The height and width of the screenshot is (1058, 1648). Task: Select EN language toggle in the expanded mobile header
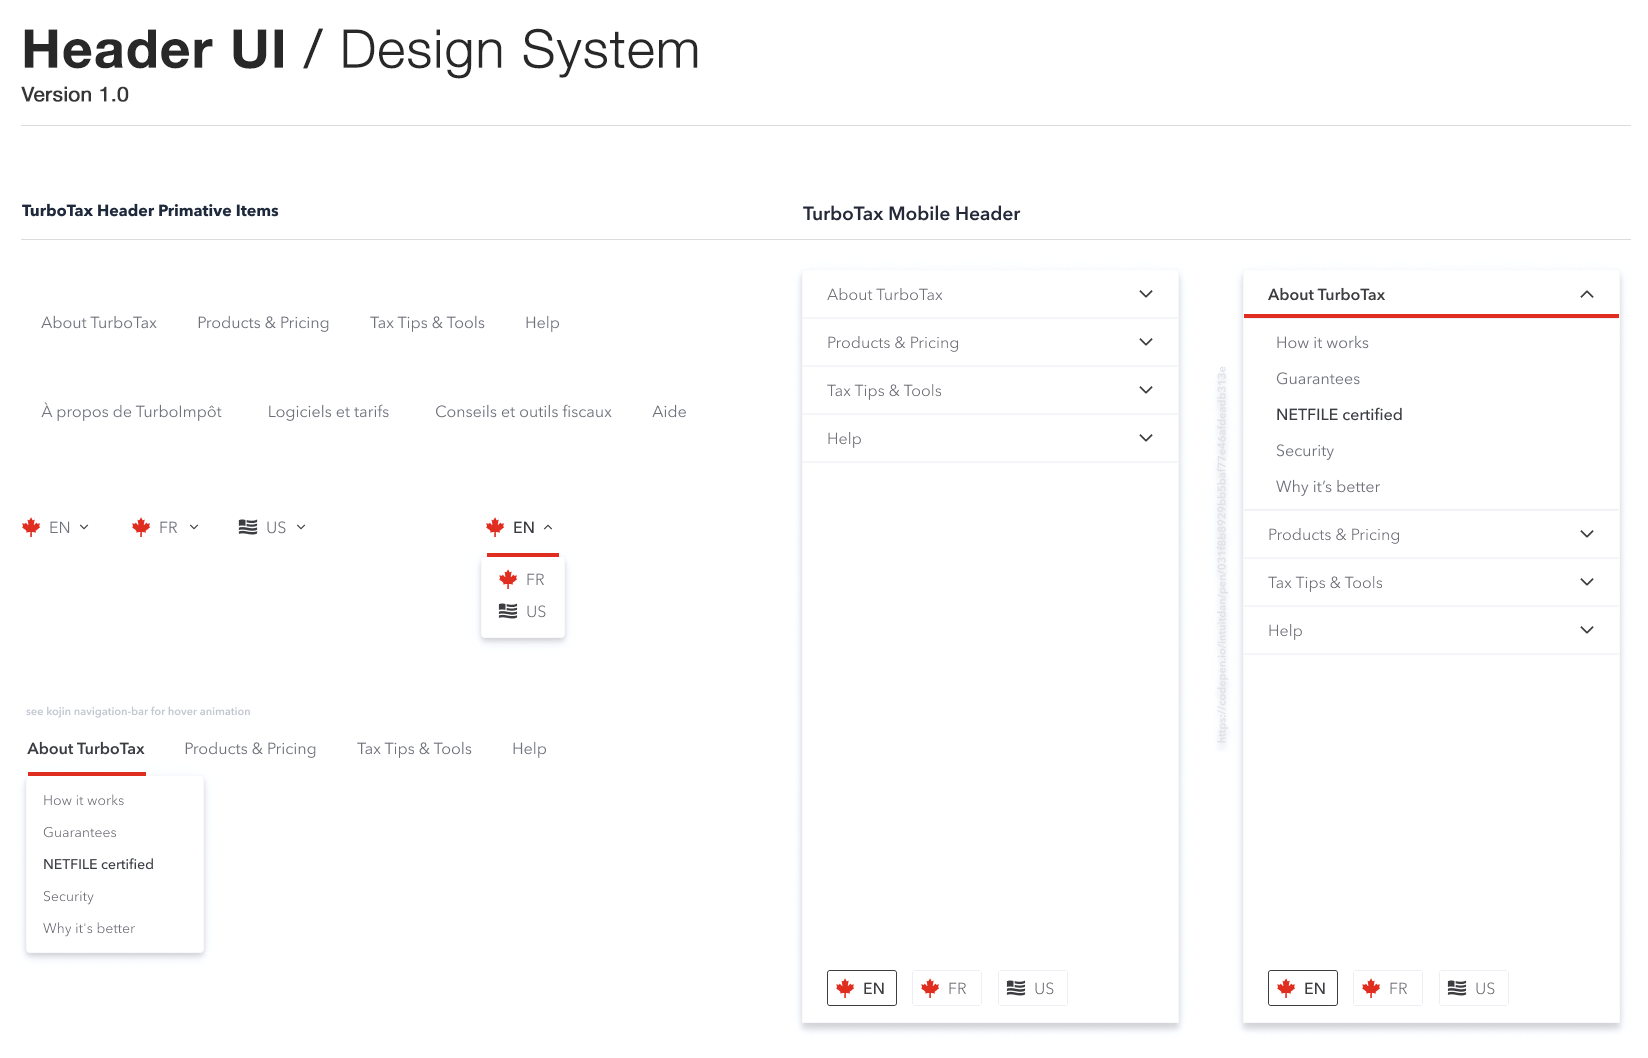[1303, 988]
